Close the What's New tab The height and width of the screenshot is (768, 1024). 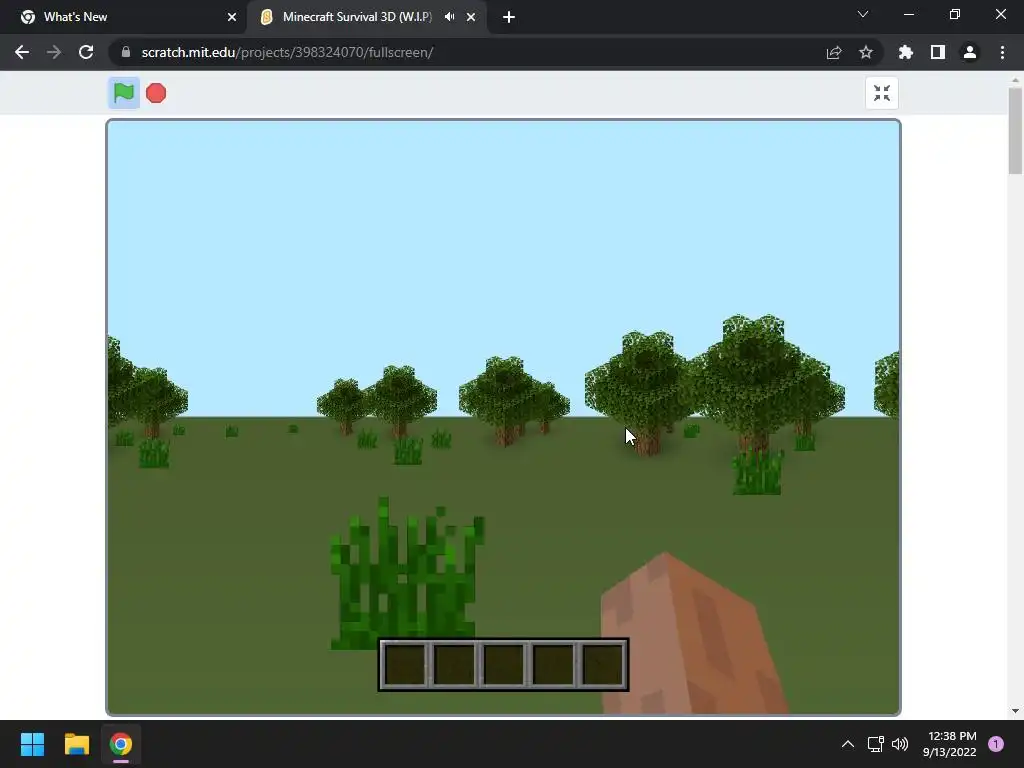[x=232, y=17]
